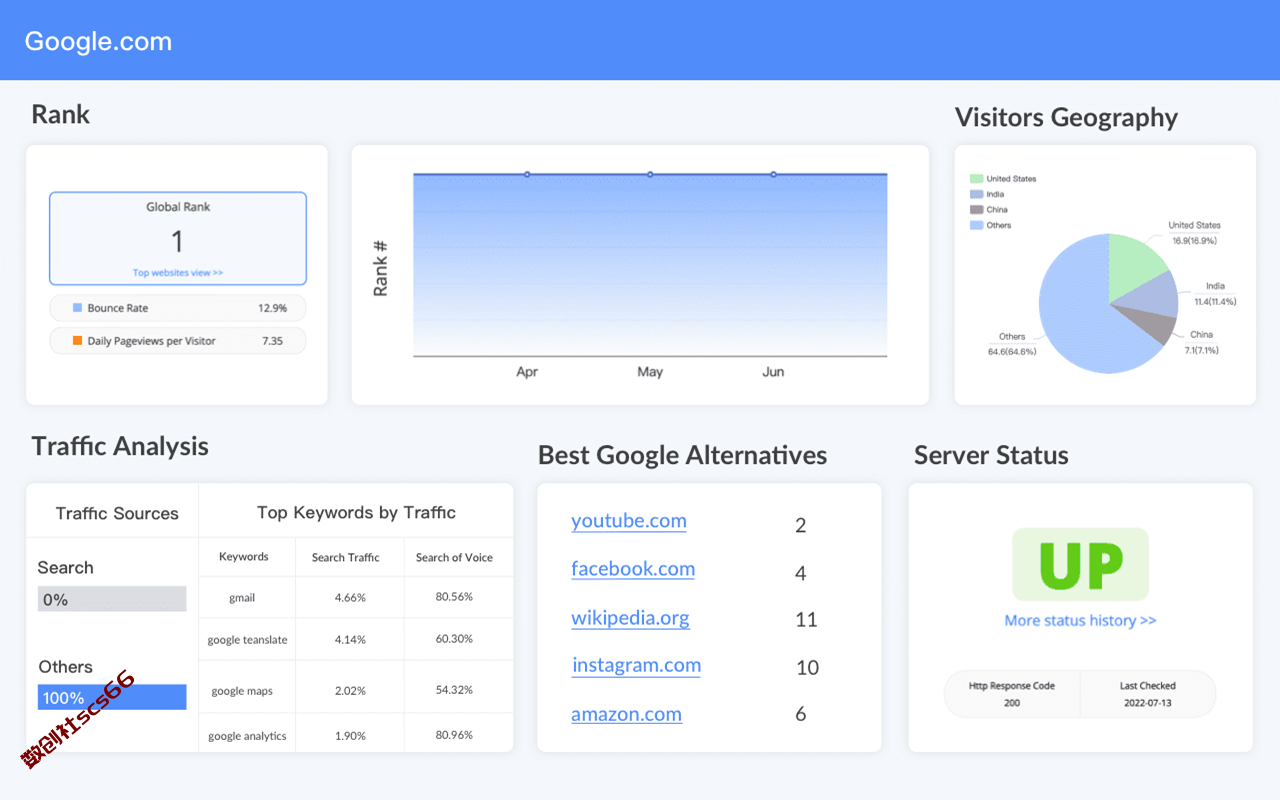Click the Apr data point on rank chart
Image resolution: width=1280 pixels, height=800 pixels.
click(527, 174)
